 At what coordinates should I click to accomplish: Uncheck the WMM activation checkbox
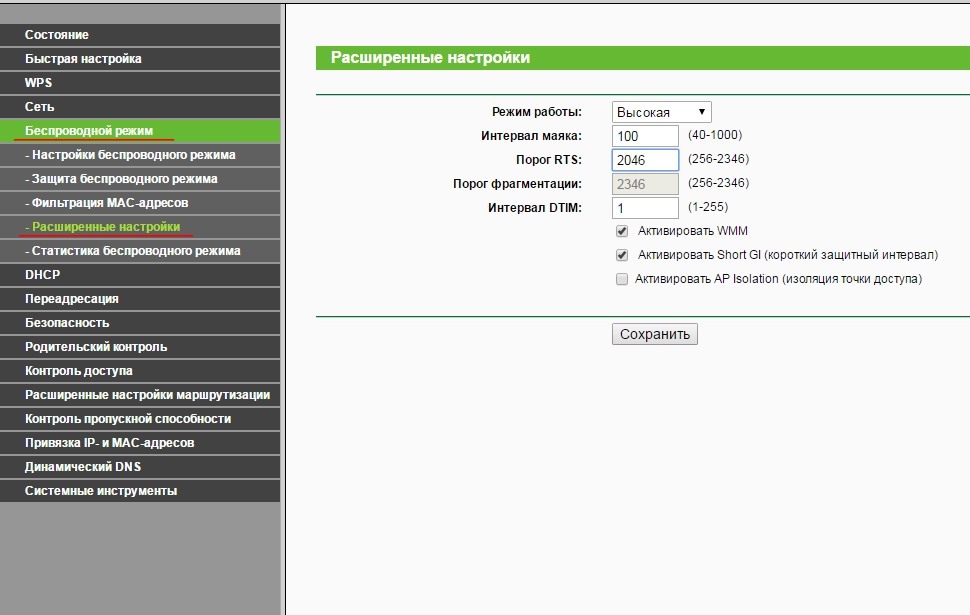pyautogui.click(x=622, y=231)
